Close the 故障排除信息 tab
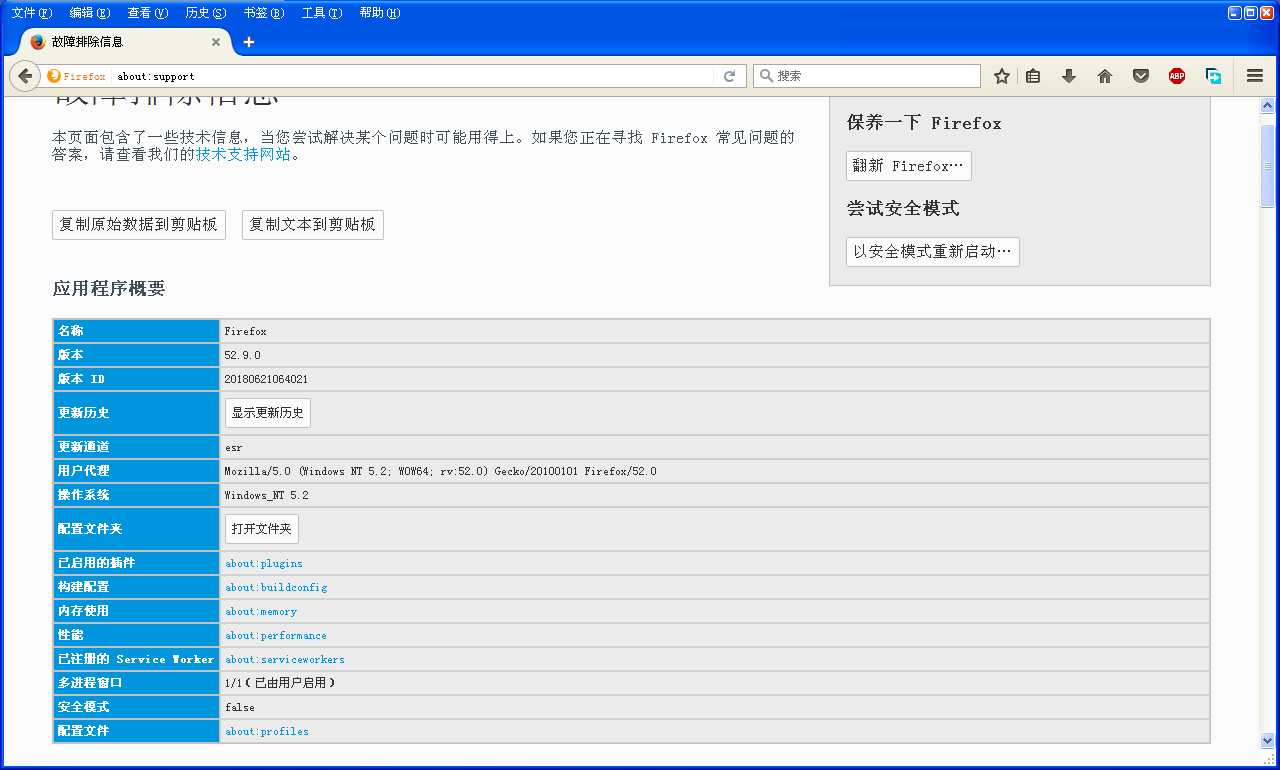Image resolution: width=1280 pixels, height=770 pixels. coord(216,42)
